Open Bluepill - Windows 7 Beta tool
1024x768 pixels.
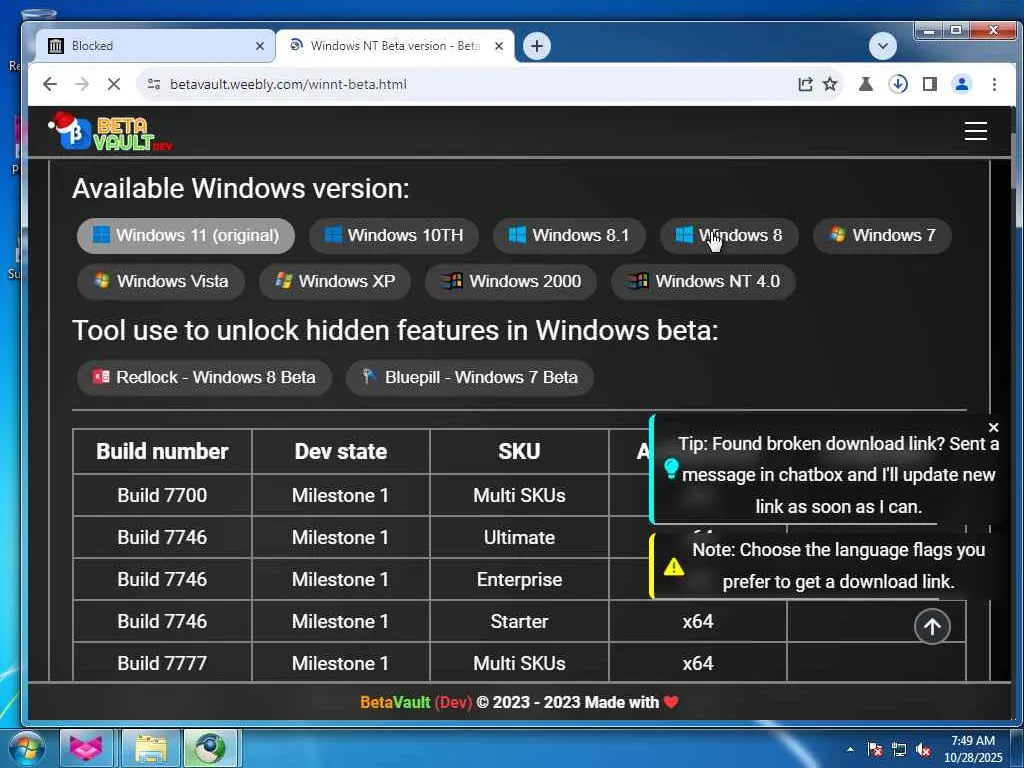470,377
